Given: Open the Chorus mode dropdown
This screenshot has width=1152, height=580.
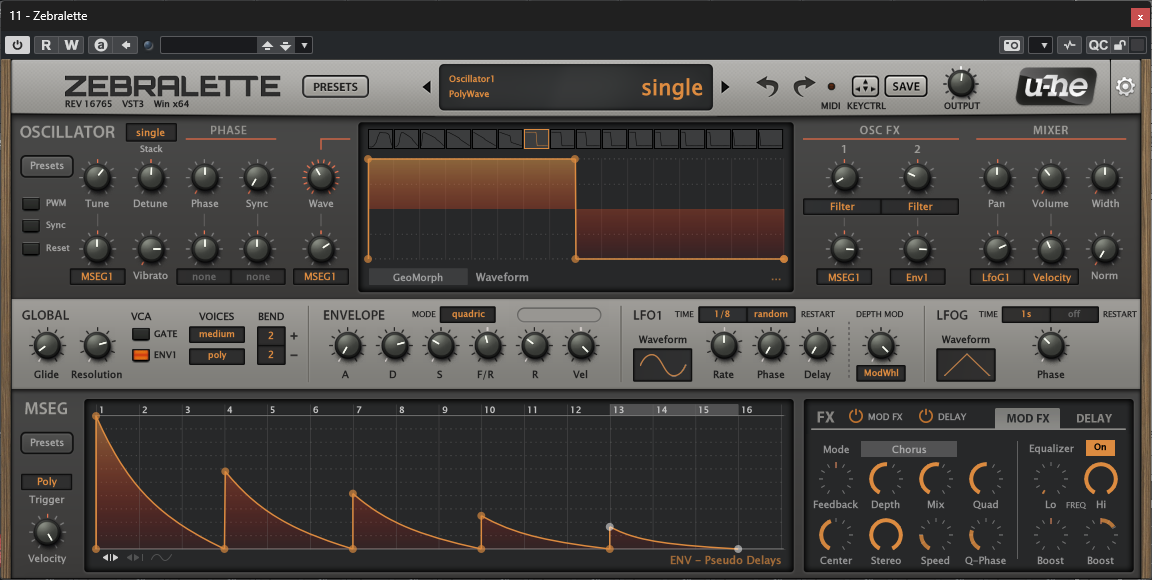Looking at the screenshot, I should tap(909, 449).
